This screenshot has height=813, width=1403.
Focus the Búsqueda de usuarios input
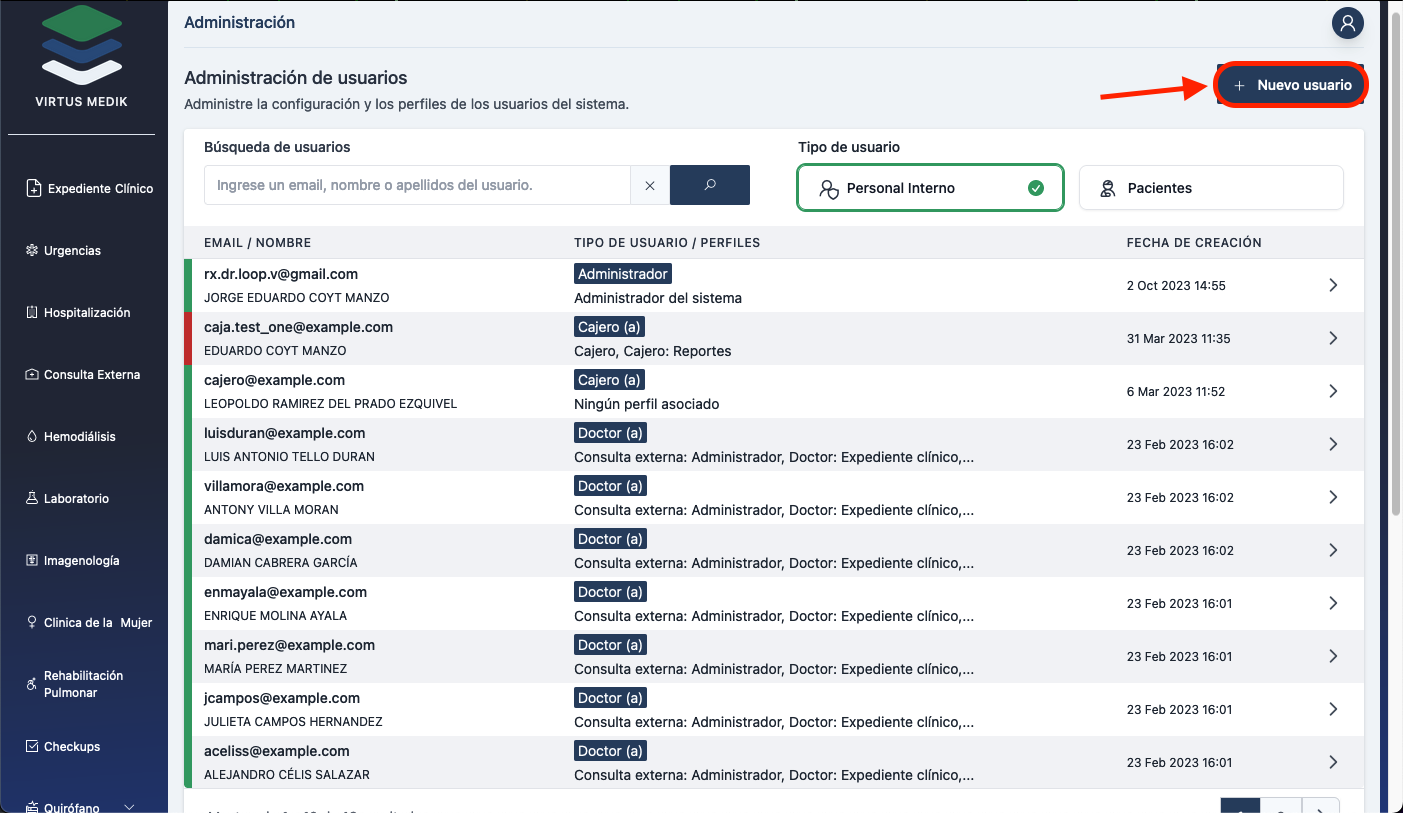pyautogui.click(x=417, y=185)
